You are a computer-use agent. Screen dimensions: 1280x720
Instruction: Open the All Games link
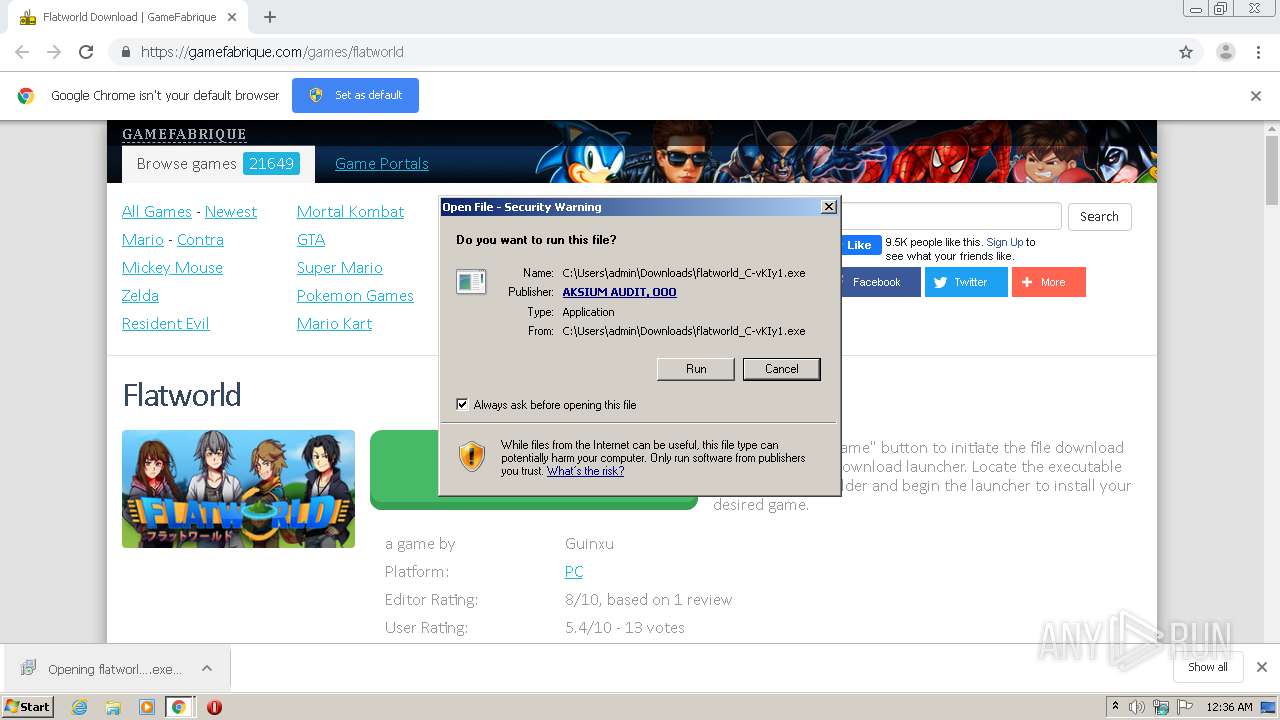click(x=157, y=212)
